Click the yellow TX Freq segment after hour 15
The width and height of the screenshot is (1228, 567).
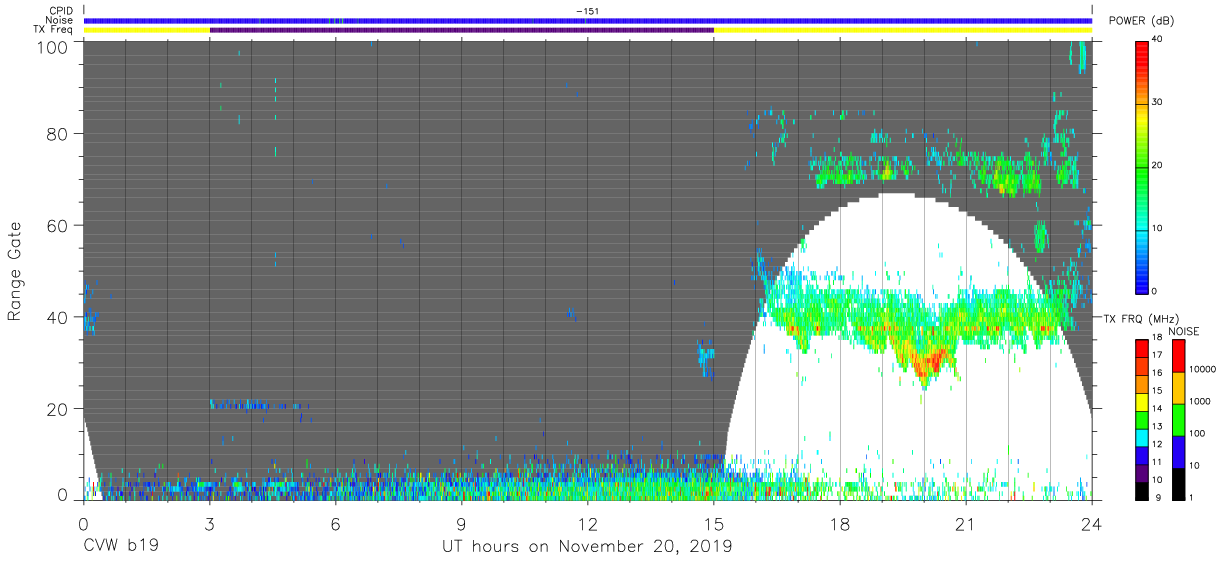[902, 30]
